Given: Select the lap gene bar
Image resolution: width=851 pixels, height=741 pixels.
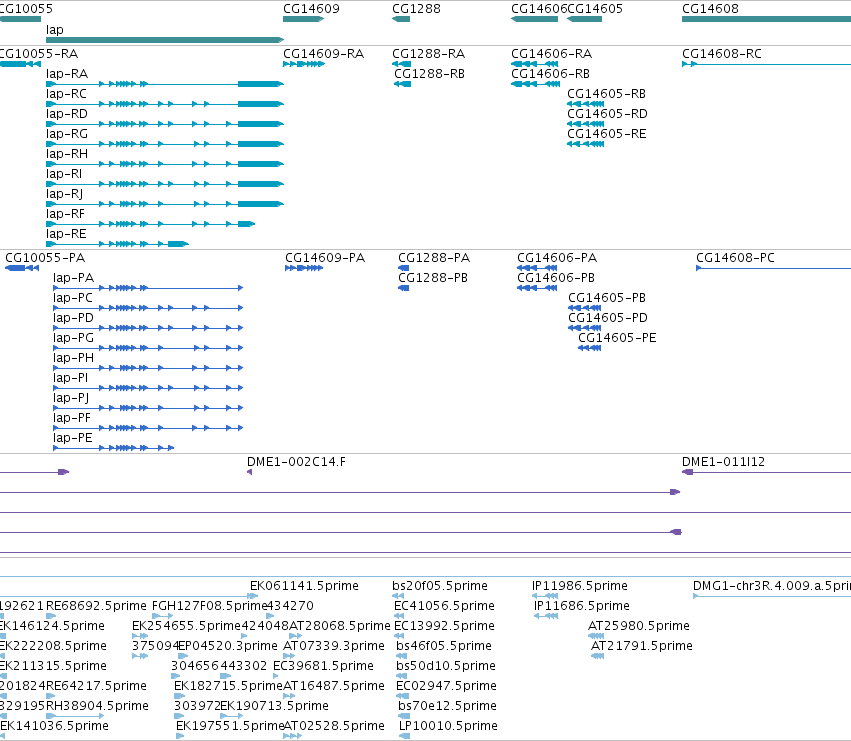Looking at the screenshot, I should 165,40.
